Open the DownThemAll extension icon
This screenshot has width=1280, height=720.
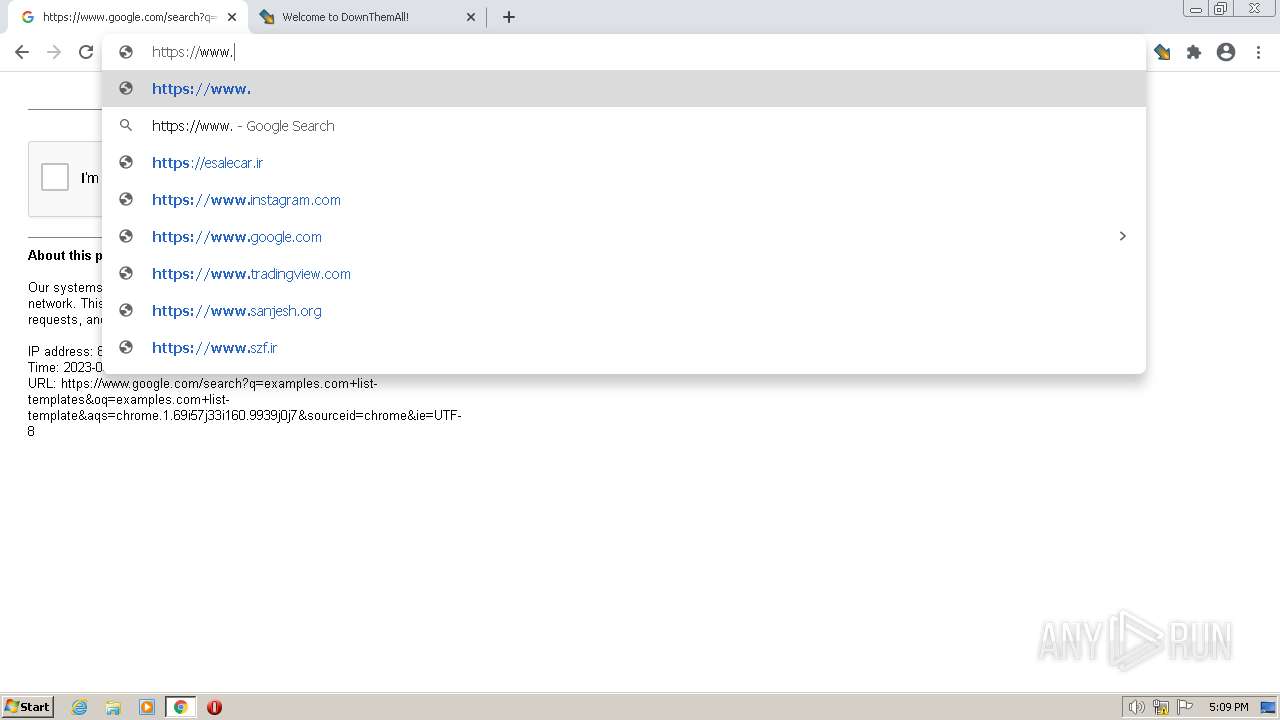pos(1162,52)
